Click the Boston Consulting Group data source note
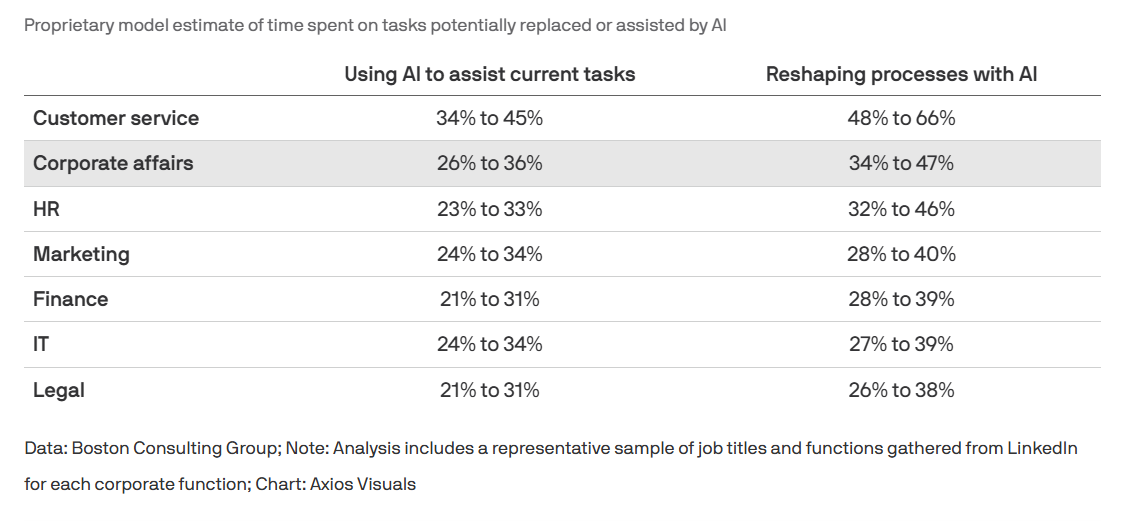1121x521 pixels. [550, 448]
